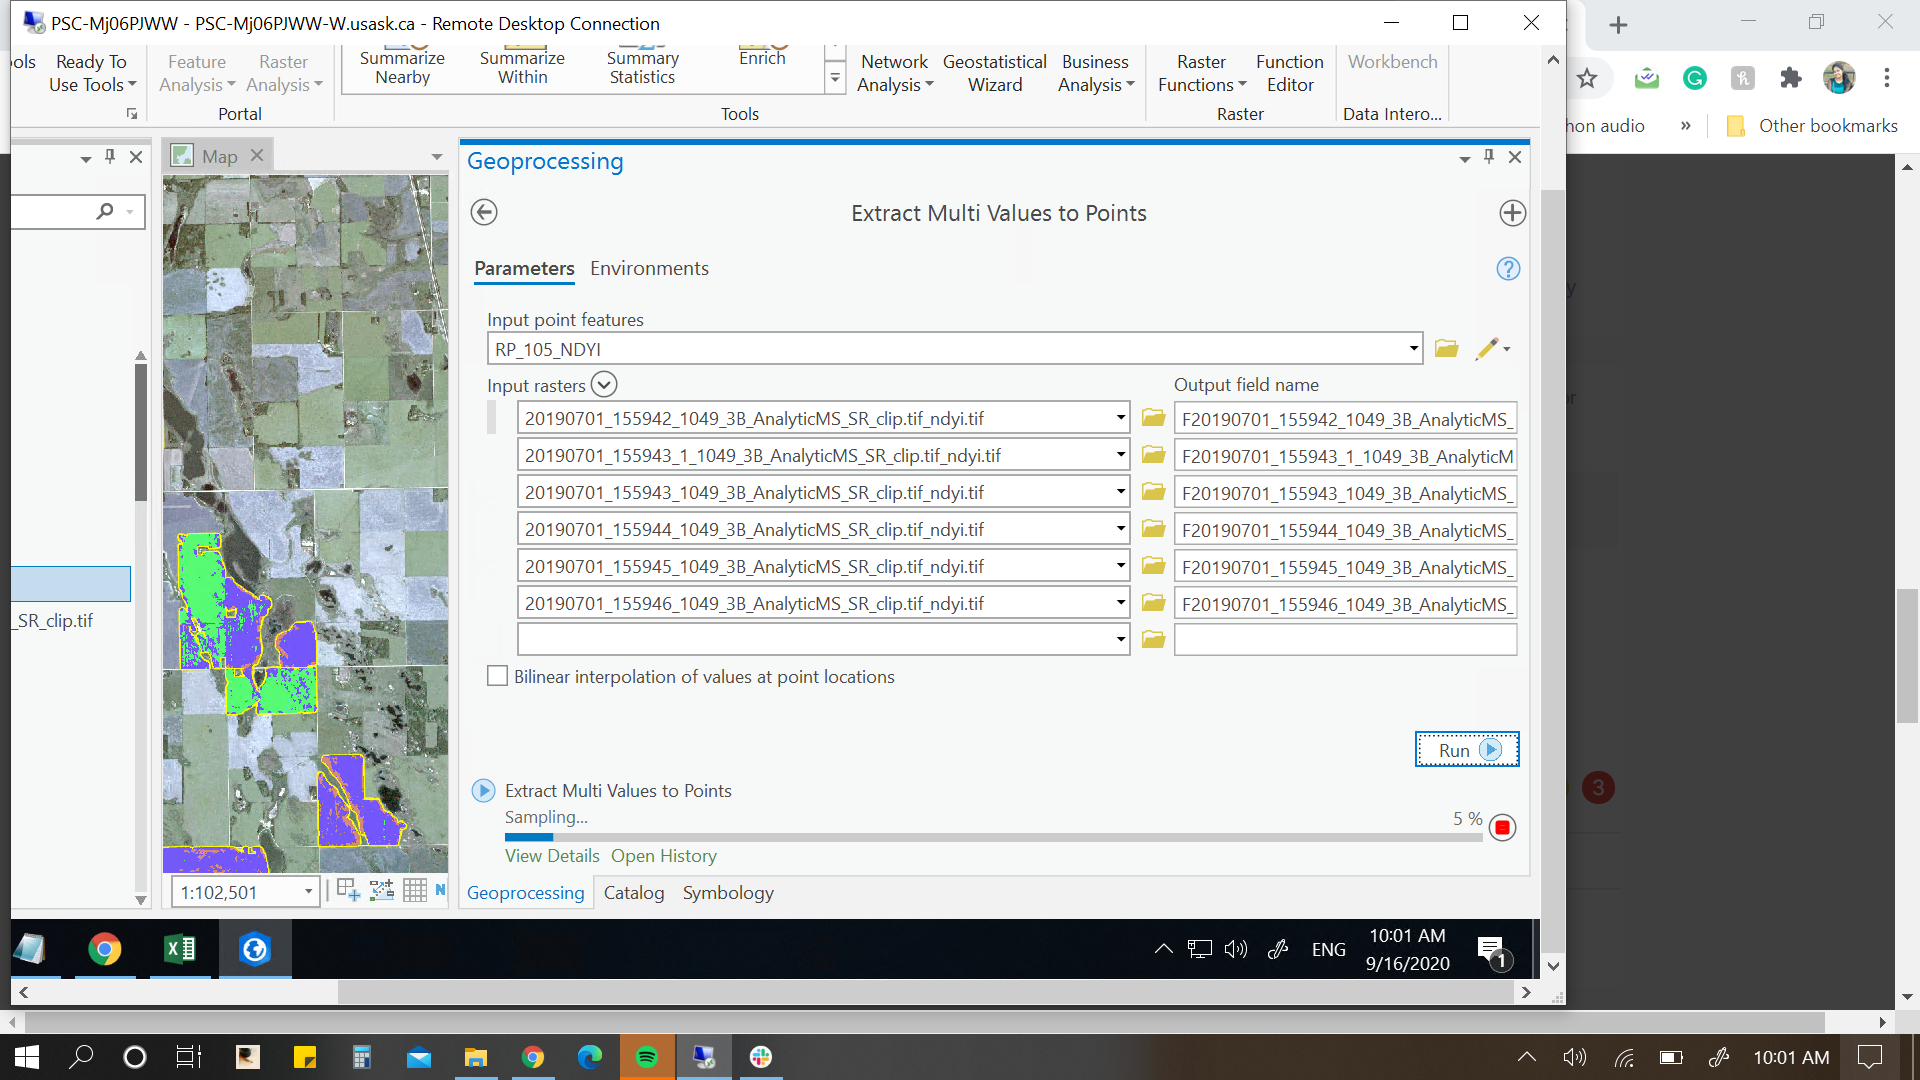Enable Bilinear interpolation checkbox
The width and height of the screenshot is (1920, 1080).
point(497,676)
